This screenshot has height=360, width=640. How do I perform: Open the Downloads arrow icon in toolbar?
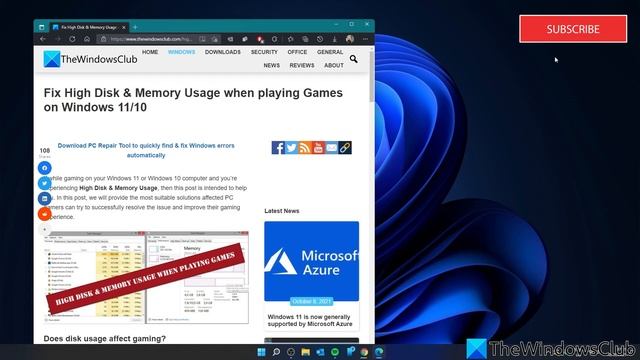334,39
